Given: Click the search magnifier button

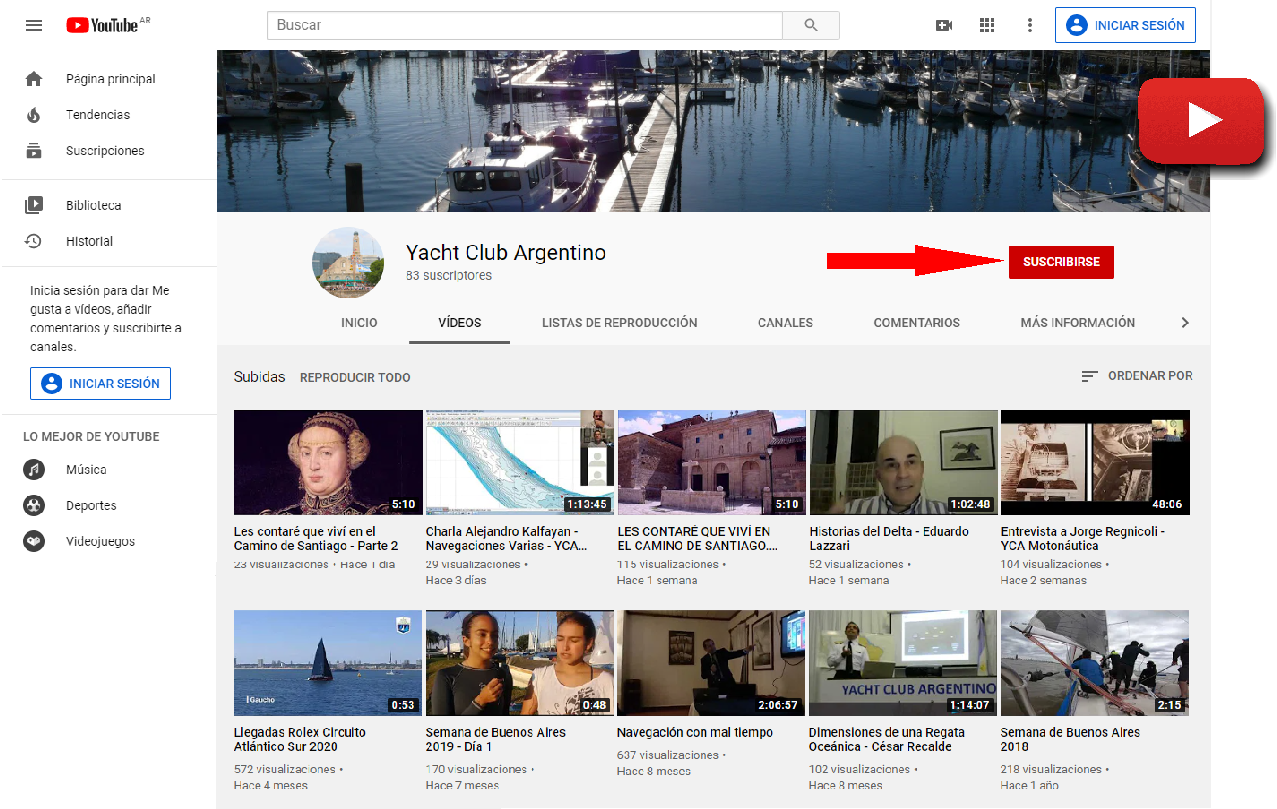Looking at the screenshot, I should point(810,25).
